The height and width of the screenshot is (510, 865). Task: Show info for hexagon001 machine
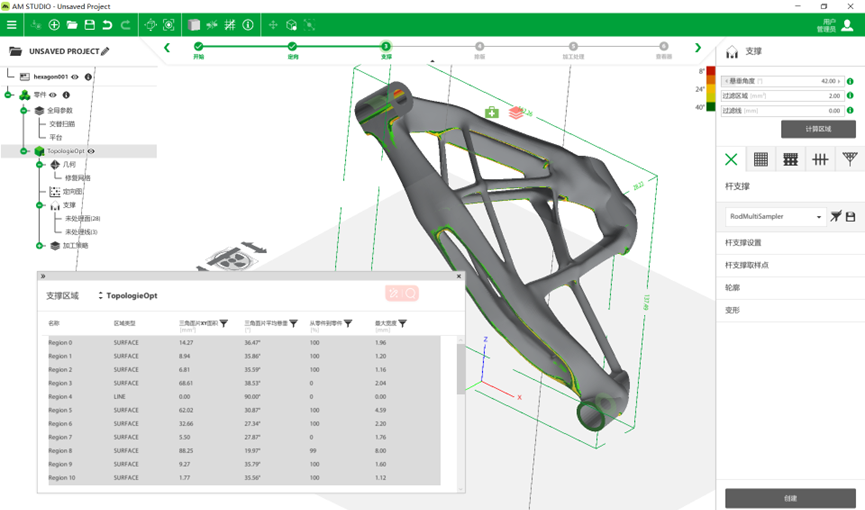pos(88,77)
